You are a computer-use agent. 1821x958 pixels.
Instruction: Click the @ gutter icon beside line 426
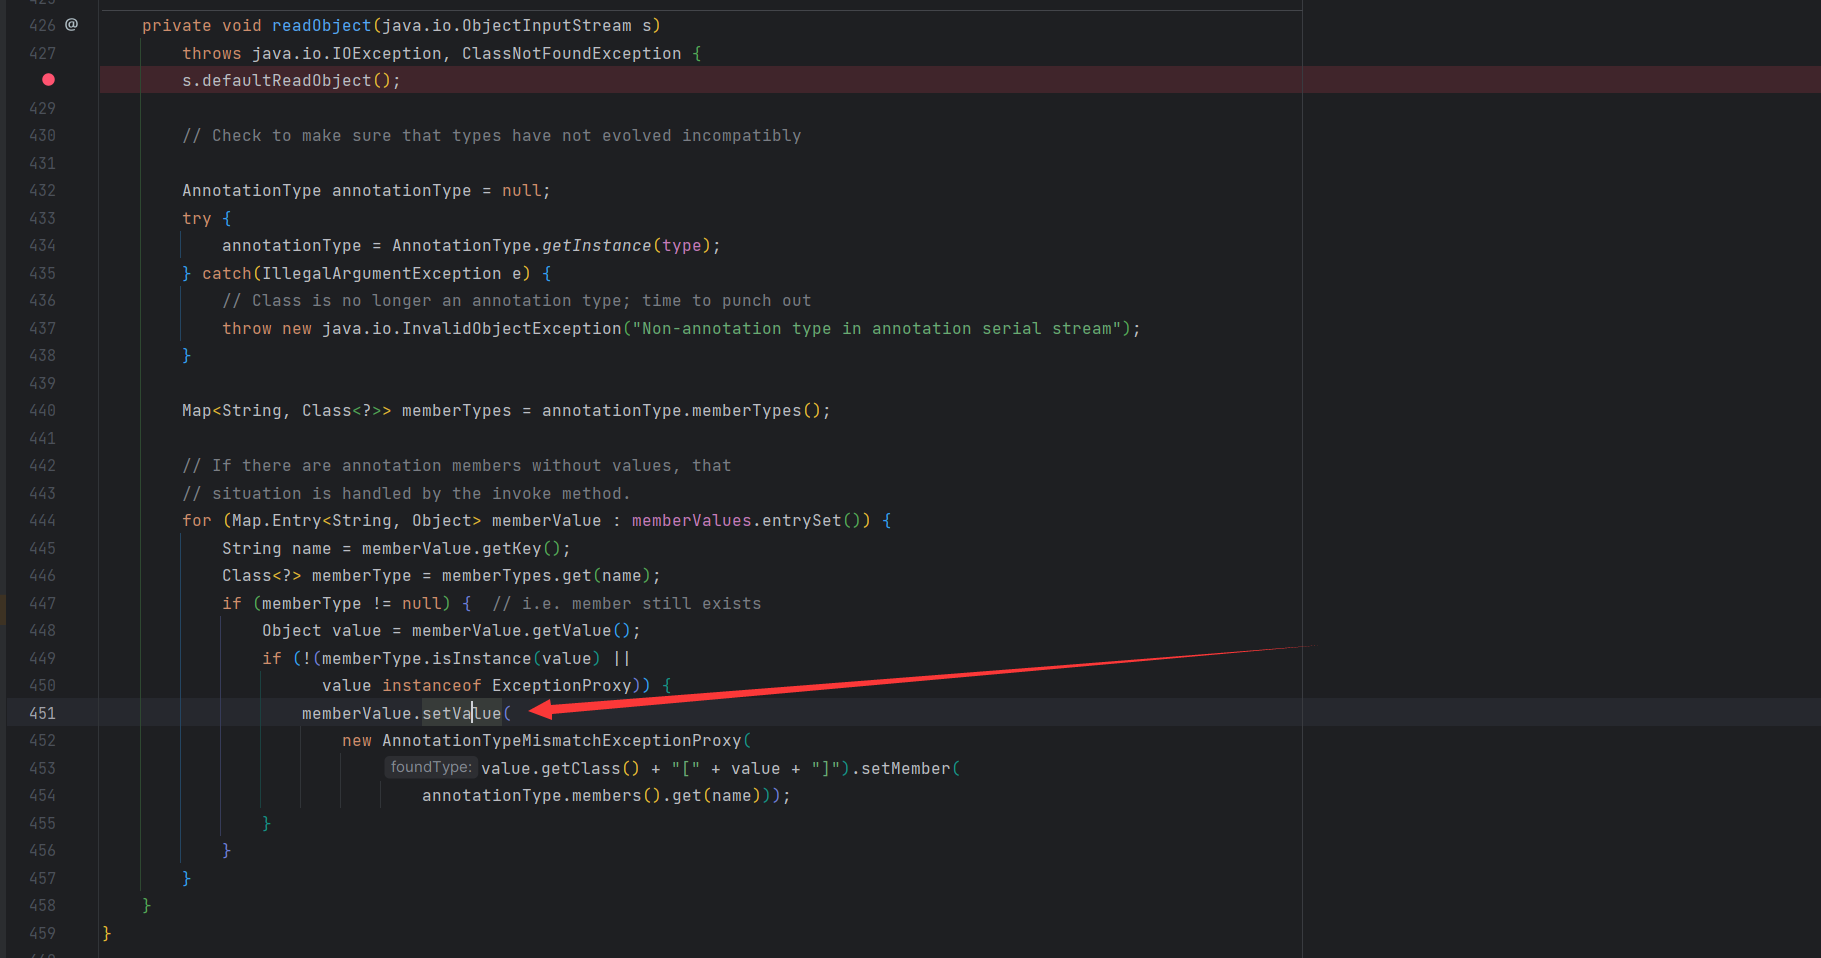coord(71,25)
